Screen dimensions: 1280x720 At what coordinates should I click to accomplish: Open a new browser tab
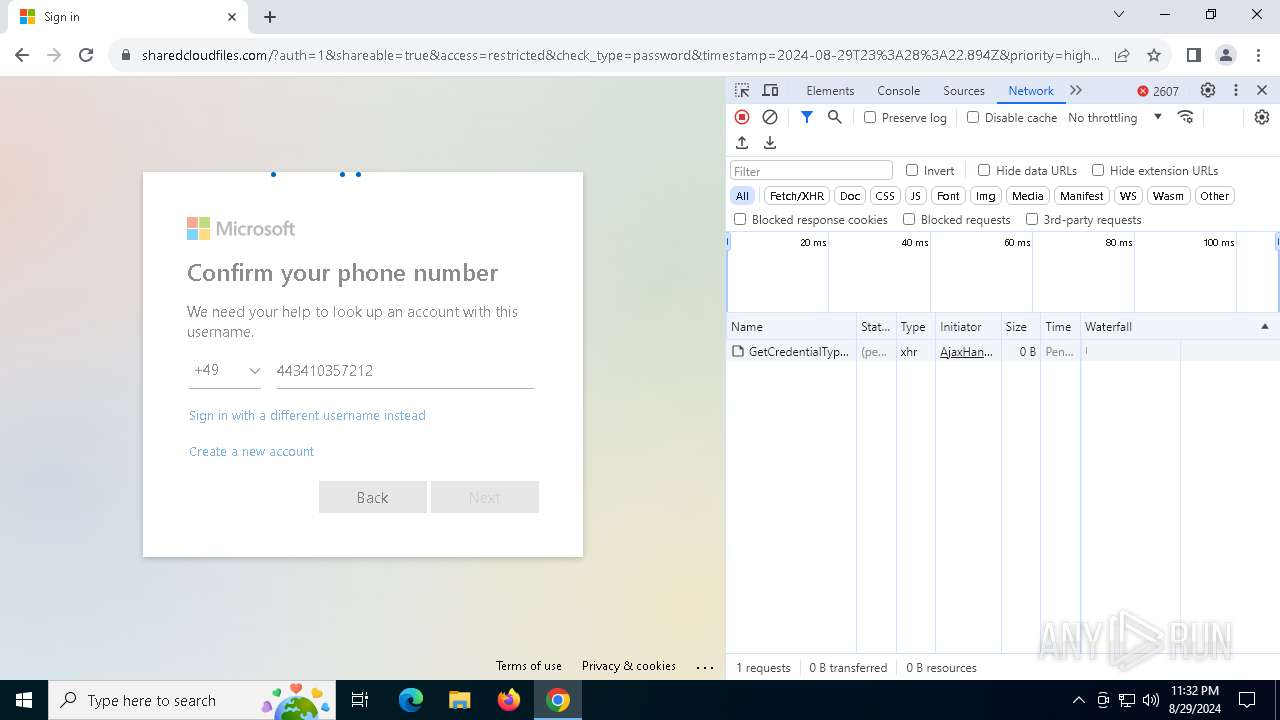click(270, 17)
